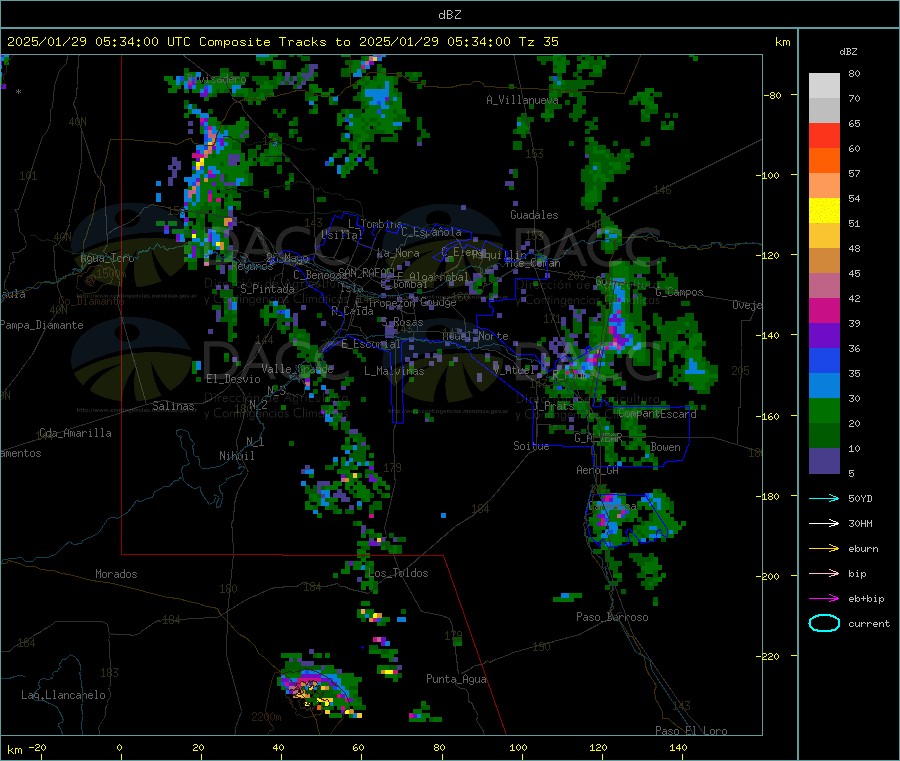Click the 'Paso_Barroso' map label

click(612, 617)
